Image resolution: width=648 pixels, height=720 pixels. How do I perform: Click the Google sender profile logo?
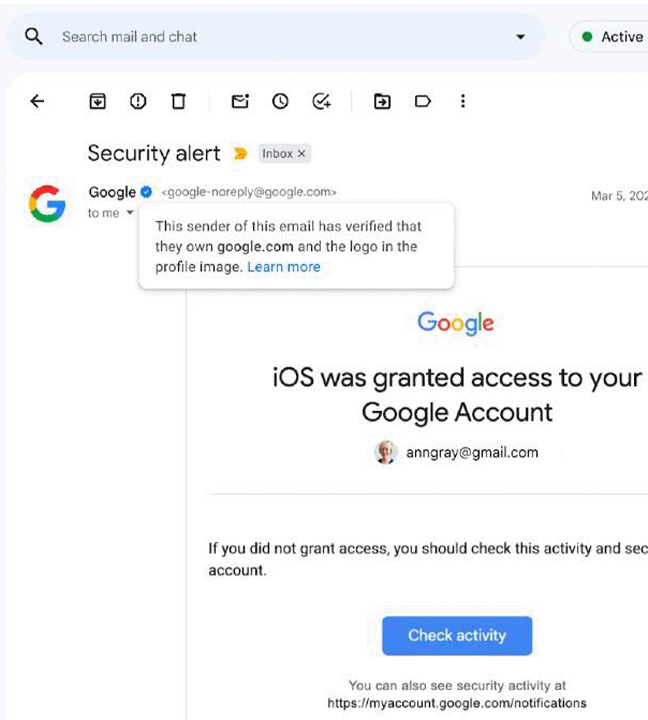pyautogui.click(x=47, y=203)
